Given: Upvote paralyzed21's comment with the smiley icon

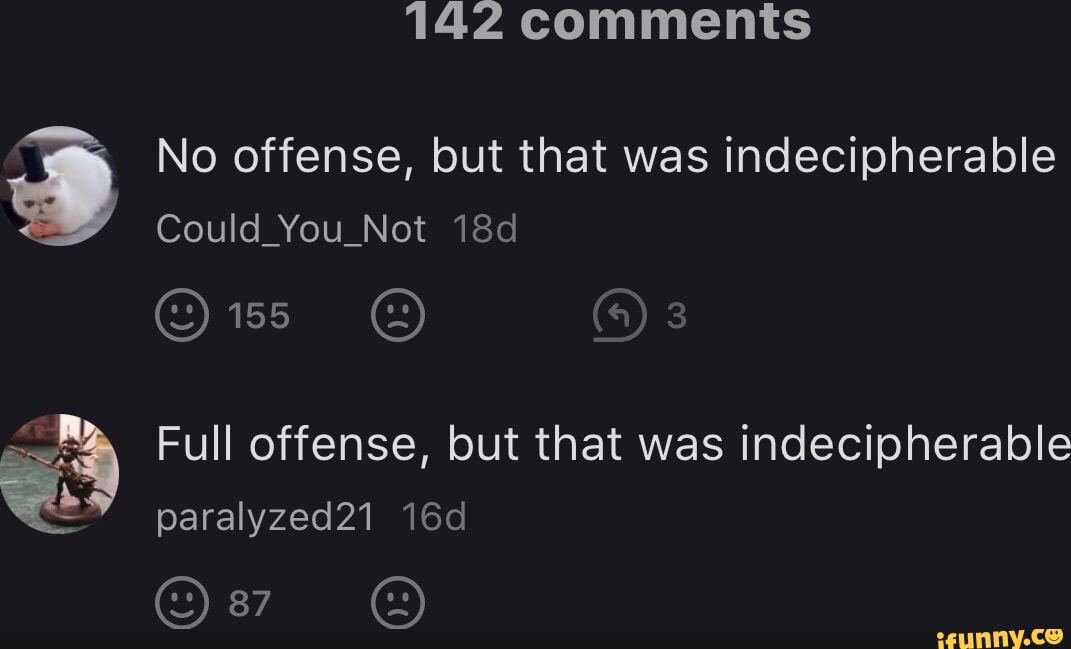Looking at the screenshot, I should point(181,602).
